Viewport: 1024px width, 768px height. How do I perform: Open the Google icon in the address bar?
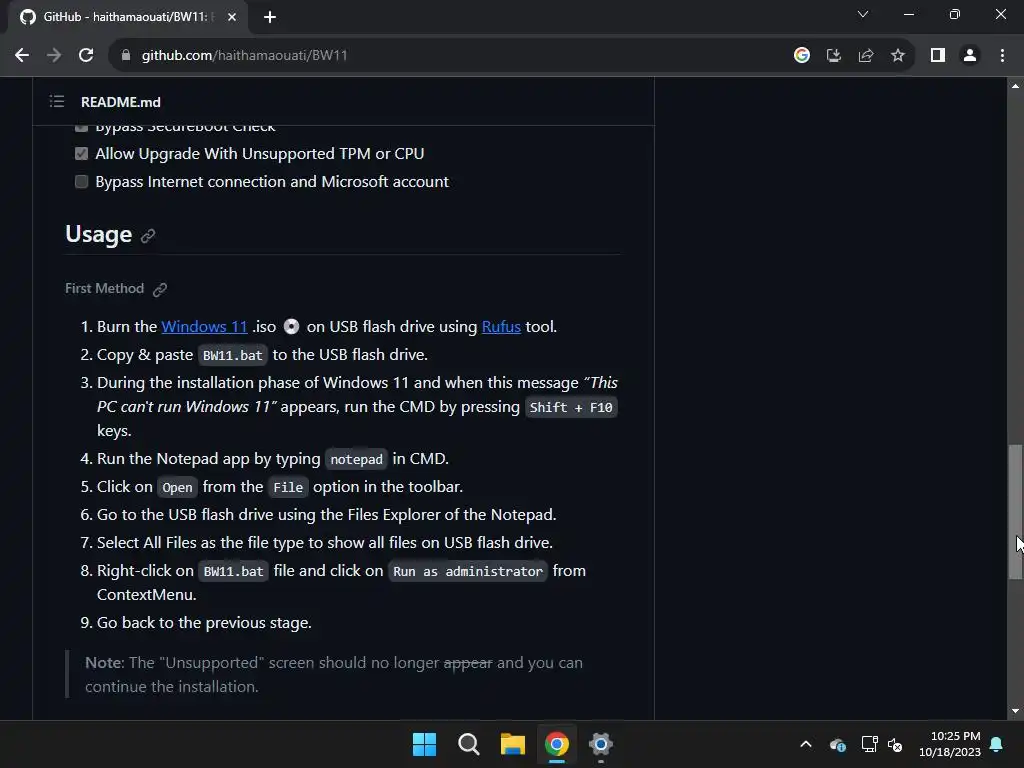802,56
